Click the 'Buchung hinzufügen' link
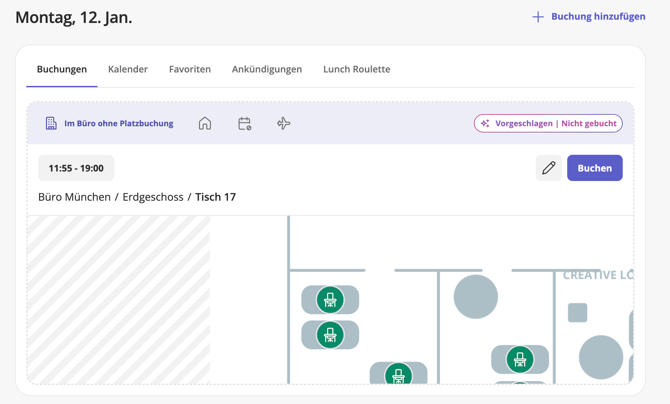Viewport: 670px width, 404px height. point(598,17)
